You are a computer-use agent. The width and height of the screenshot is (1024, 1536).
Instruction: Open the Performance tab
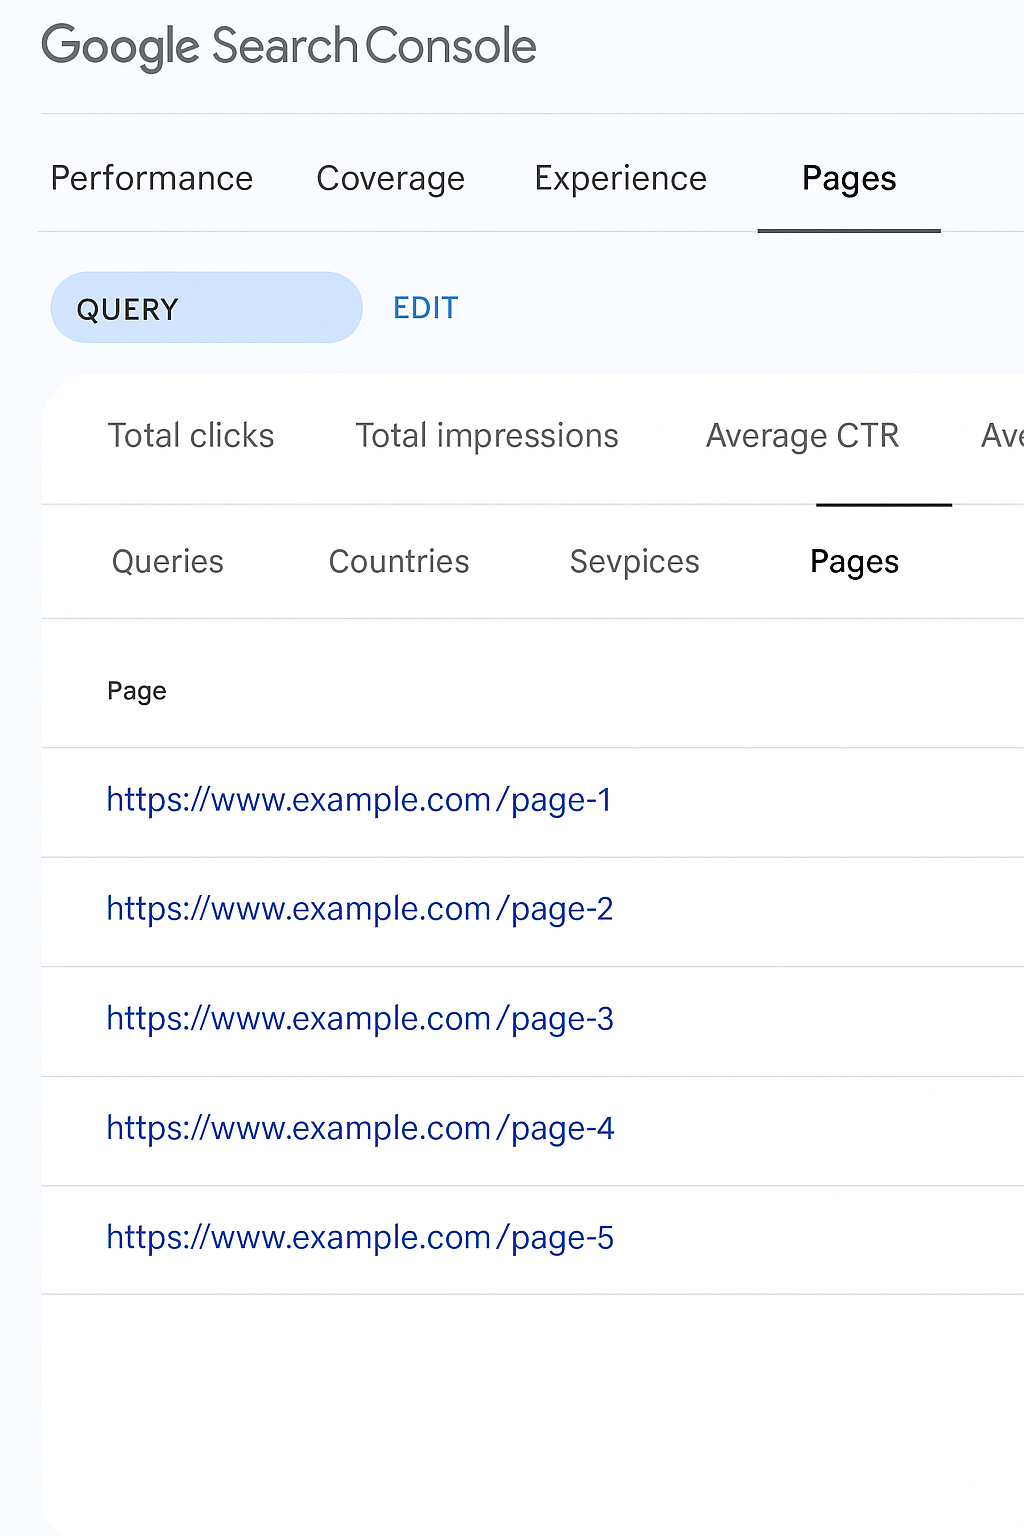coord(152,178)
